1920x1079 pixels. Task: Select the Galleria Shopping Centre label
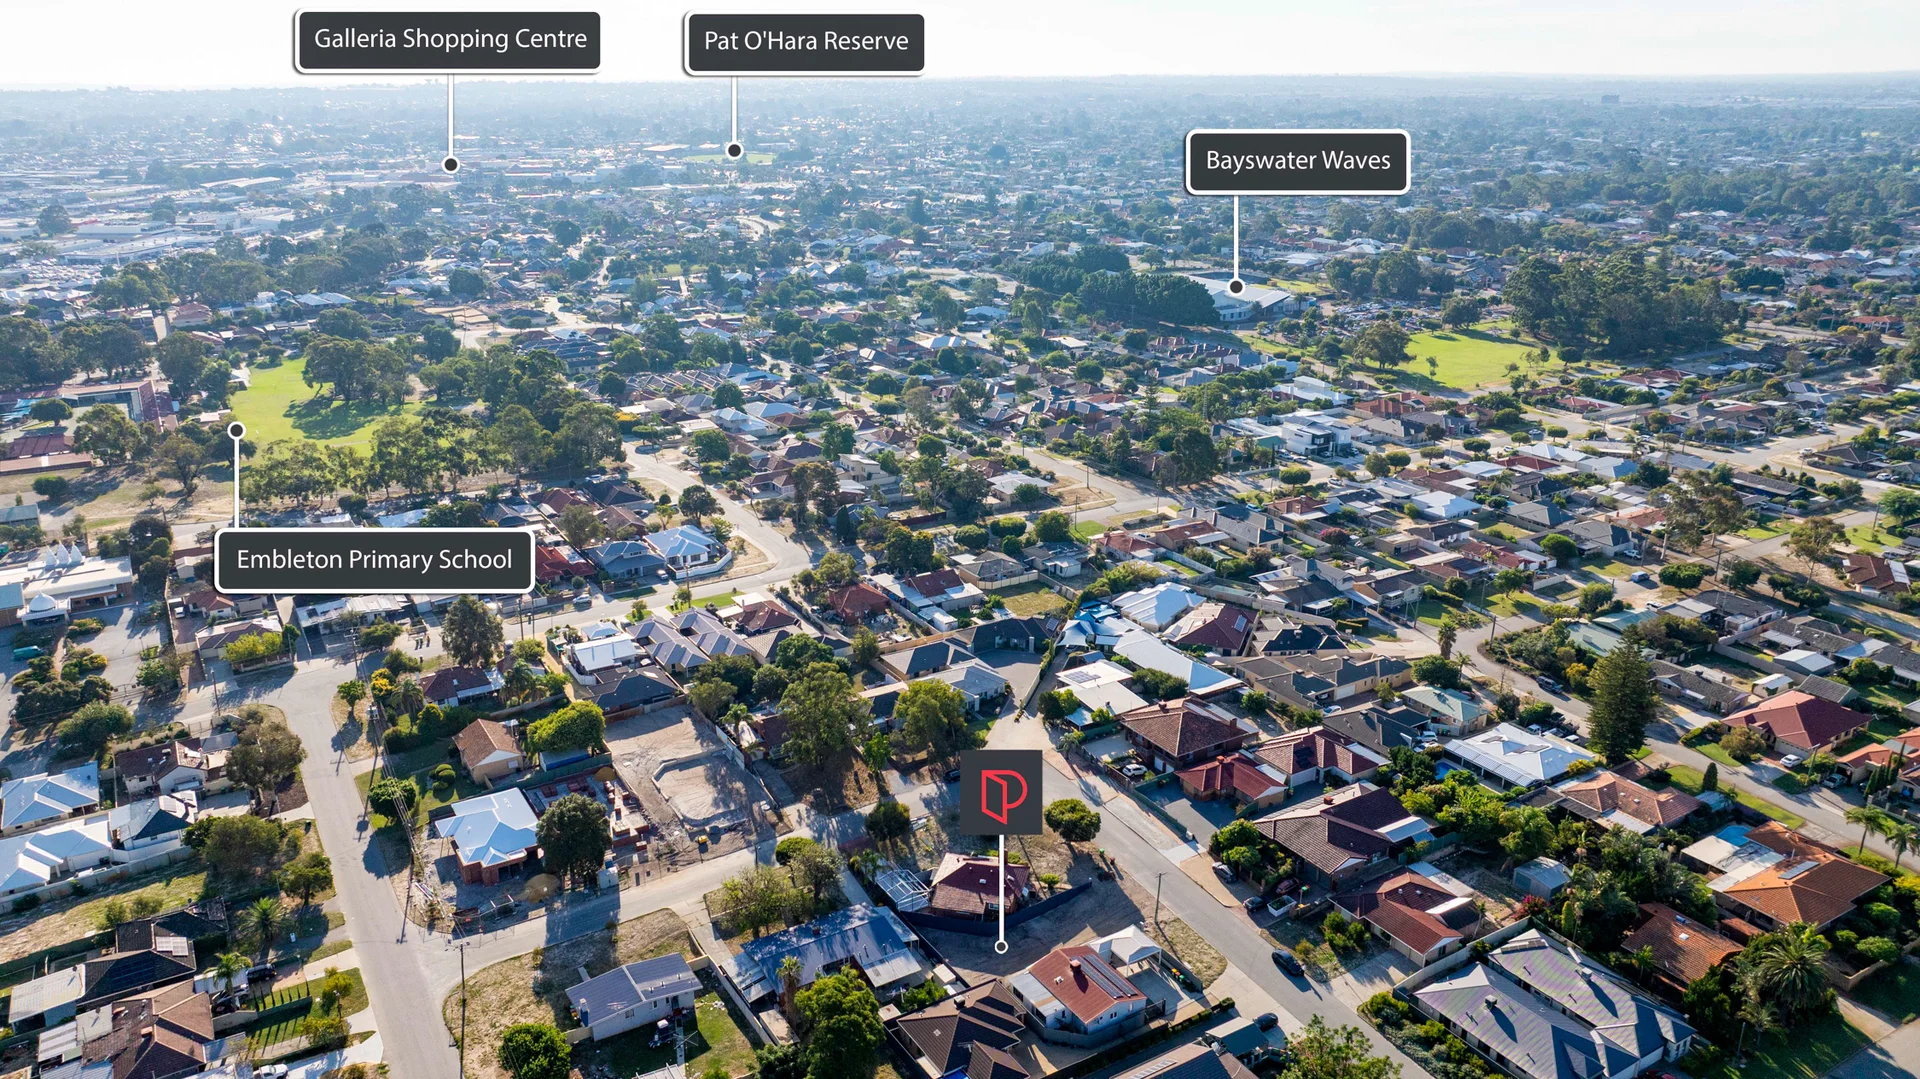click(x=449, y=41)
